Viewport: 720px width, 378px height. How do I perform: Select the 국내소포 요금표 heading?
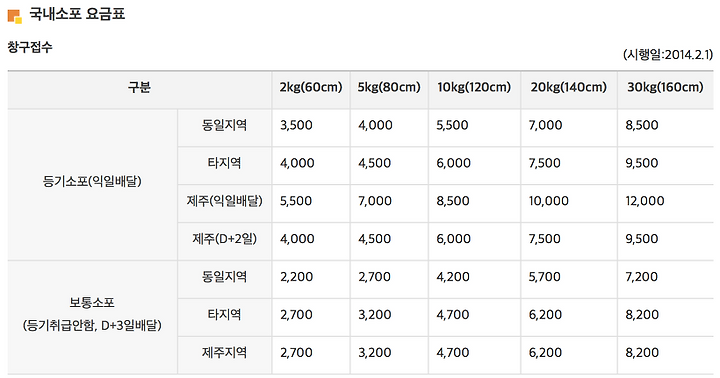[77, 14]
